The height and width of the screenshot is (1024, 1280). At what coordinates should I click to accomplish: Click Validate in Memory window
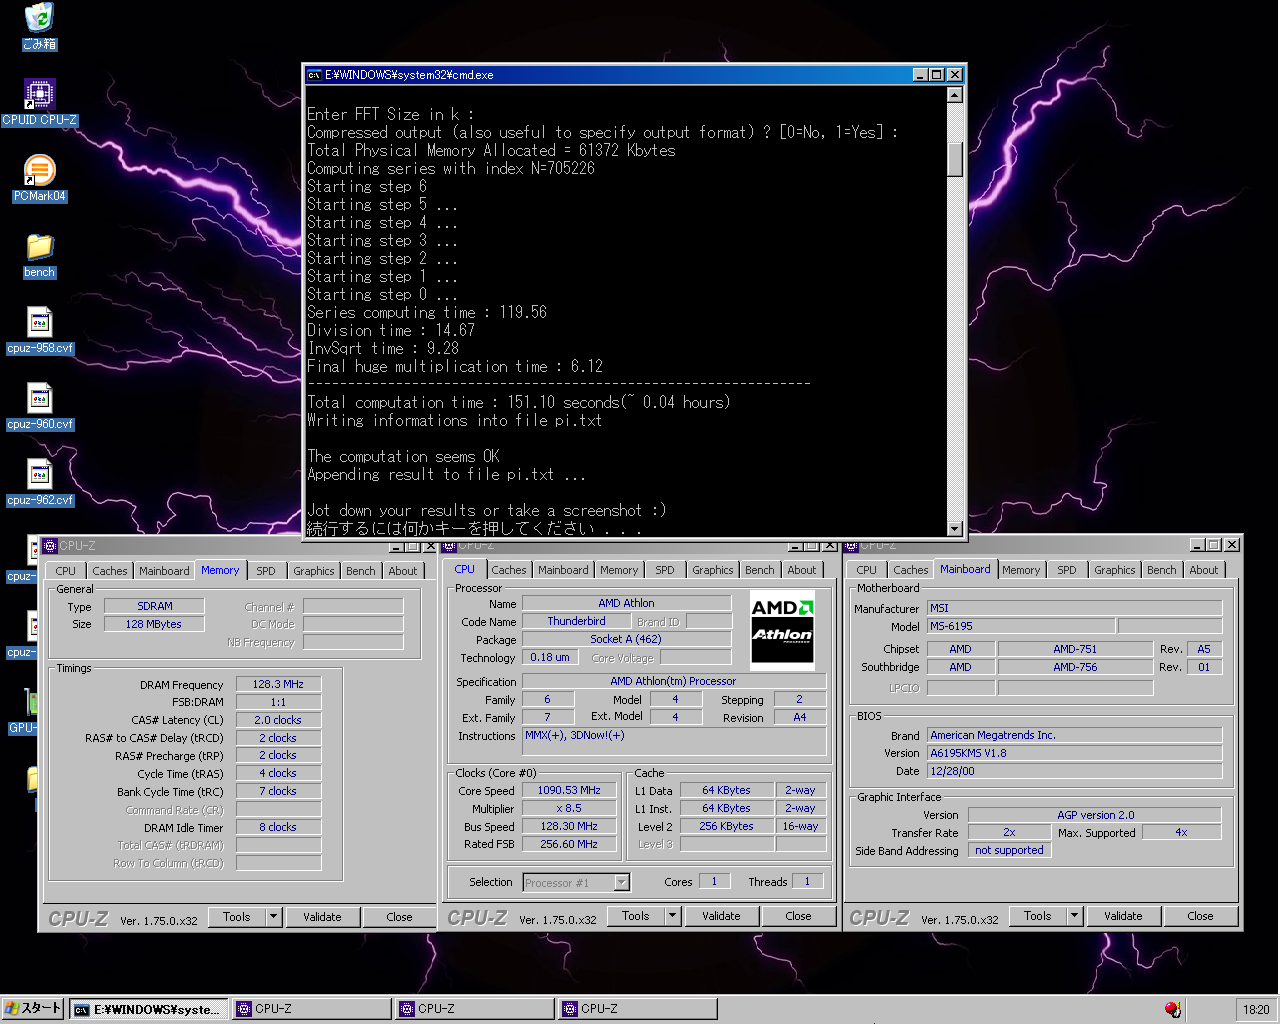click(x=322, y=917)
